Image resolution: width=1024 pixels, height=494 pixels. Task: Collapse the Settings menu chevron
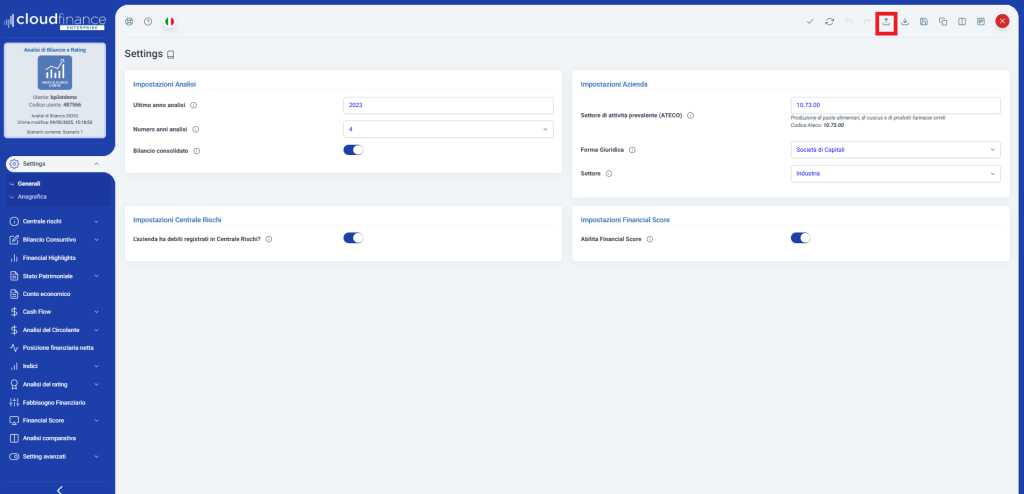pyautogui.click(x=97, y=164)
